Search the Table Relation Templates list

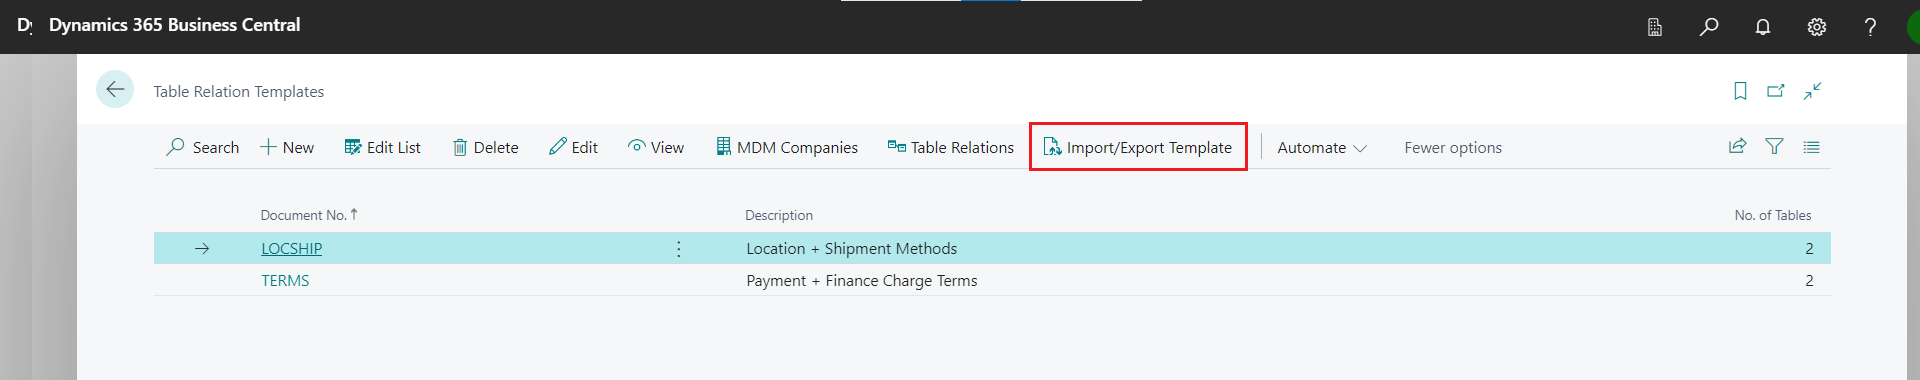pyautogui.click(x=203, y=147)
